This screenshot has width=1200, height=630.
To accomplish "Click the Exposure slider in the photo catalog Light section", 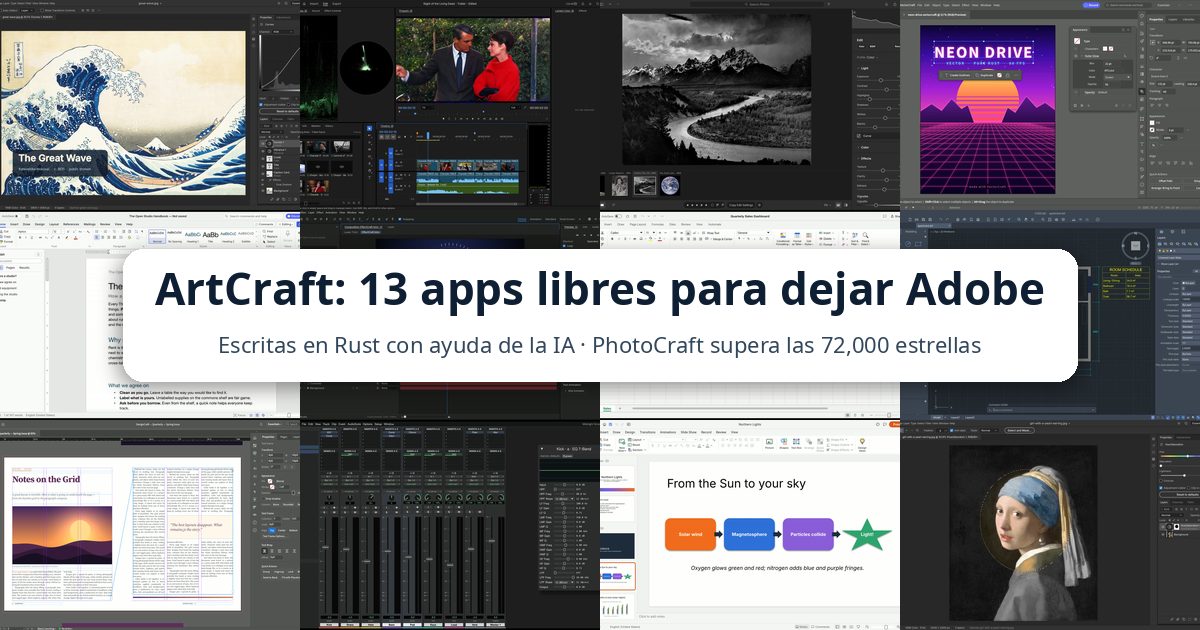I will 879,80.
